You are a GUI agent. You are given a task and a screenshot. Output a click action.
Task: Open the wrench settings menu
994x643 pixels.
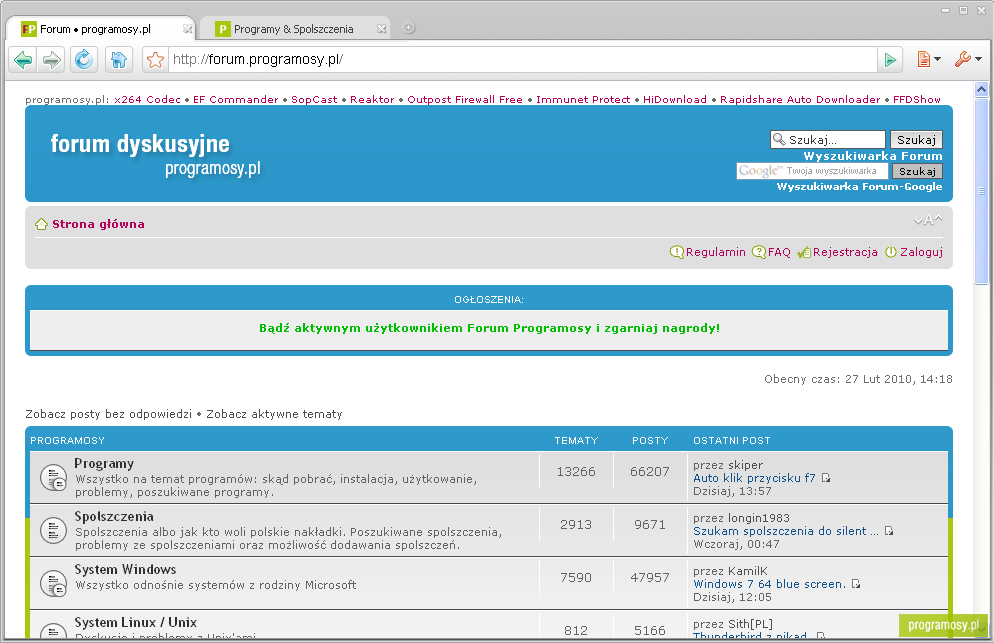pos(968,59)
